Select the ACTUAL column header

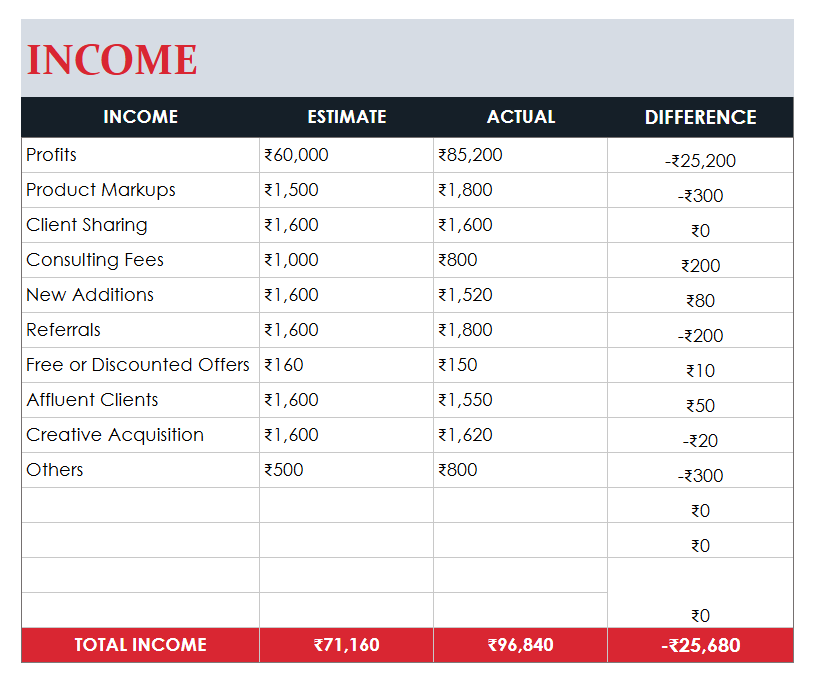(520, 117)
